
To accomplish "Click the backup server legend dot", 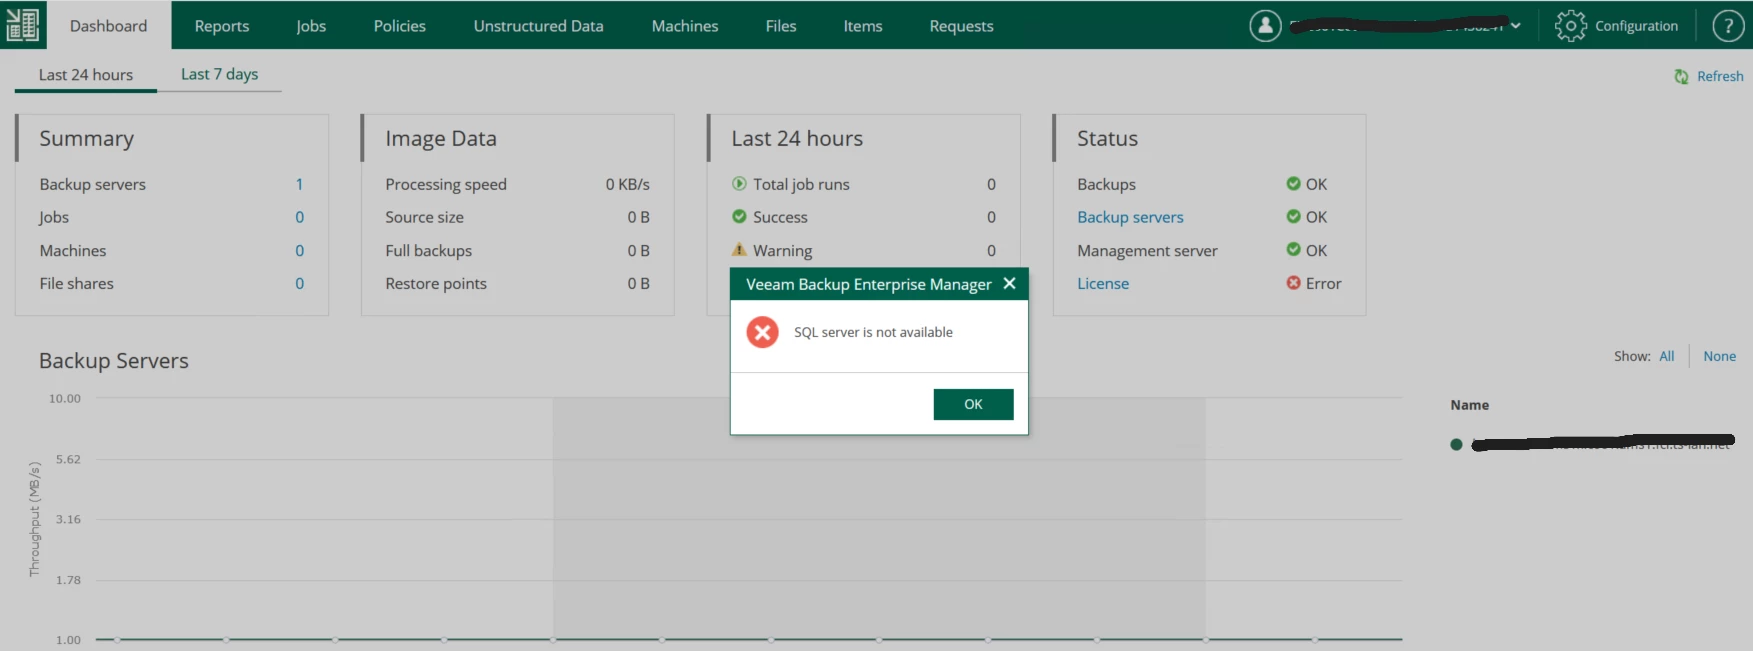I will pos(1456,445).
